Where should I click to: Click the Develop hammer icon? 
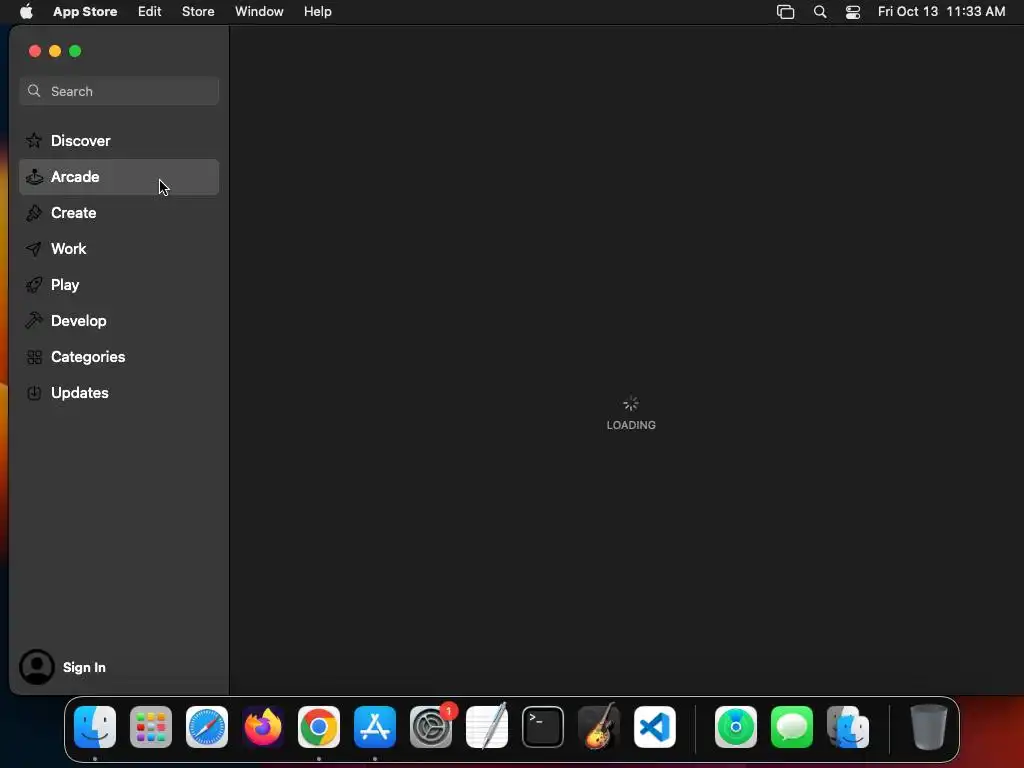click(34, 321)
